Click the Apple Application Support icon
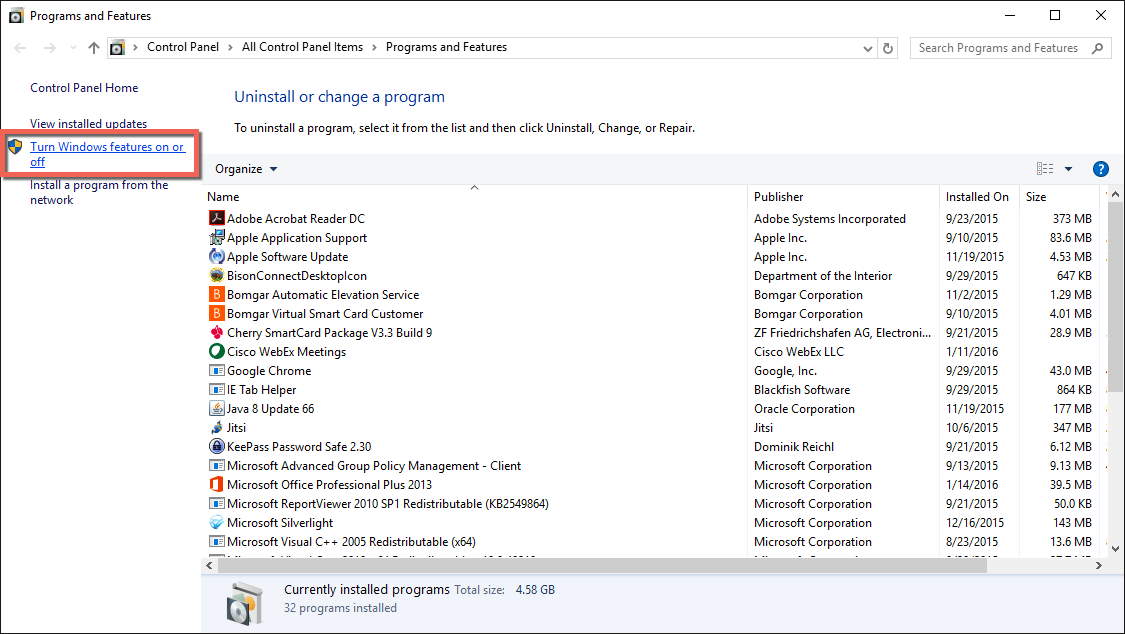This screenshot has height=634, width=1125. pos(217,237)
